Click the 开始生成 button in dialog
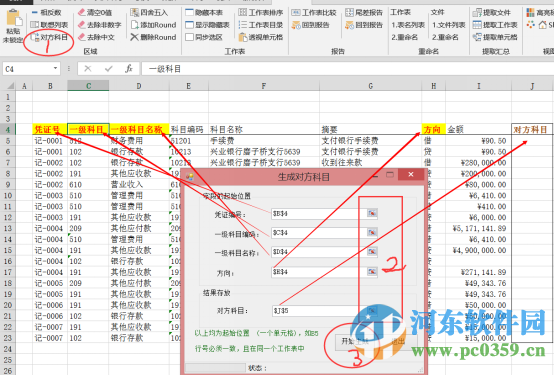The height and width of the screenshot is (375, 555). (x=355, y=341)
